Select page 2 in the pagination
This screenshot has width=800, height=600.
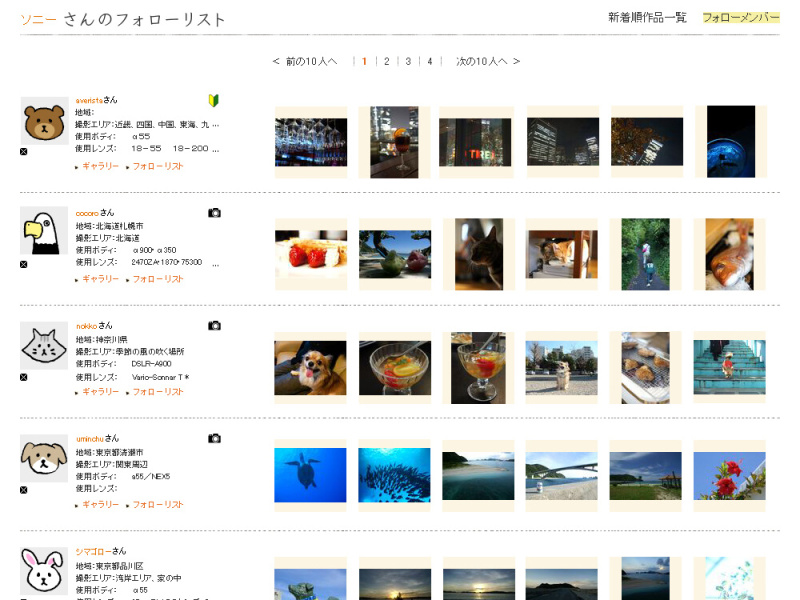(387, 61)
